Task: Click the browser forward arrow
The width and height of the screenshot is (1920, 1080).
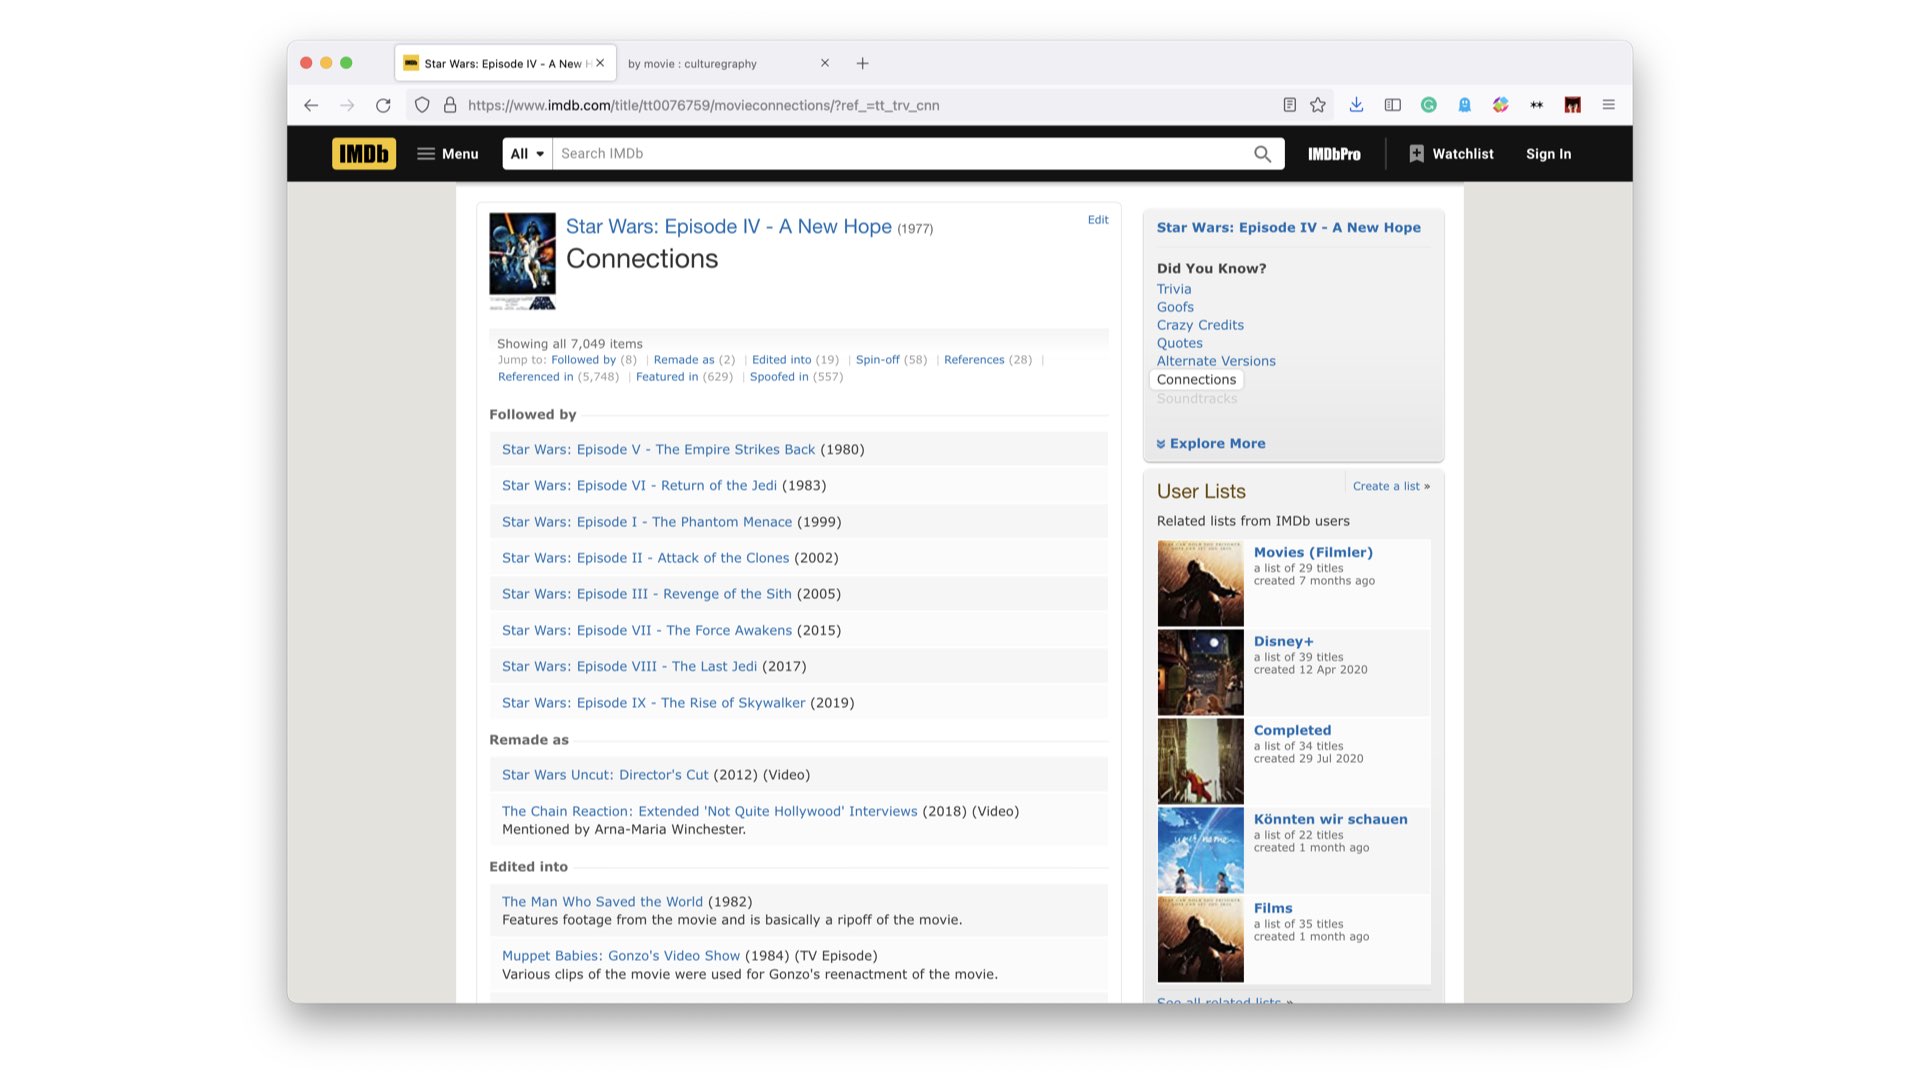Action: coord(347,105)
